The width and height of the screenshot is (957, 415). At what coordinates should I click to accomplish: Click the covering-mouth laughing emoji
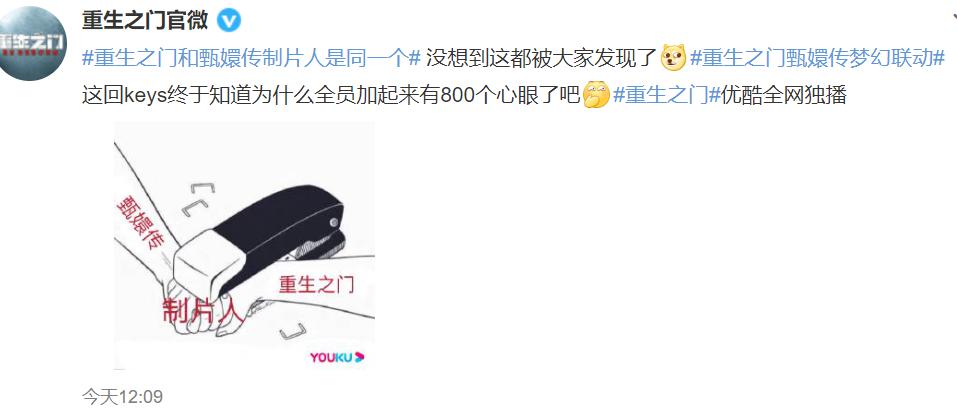coord(596,95)
